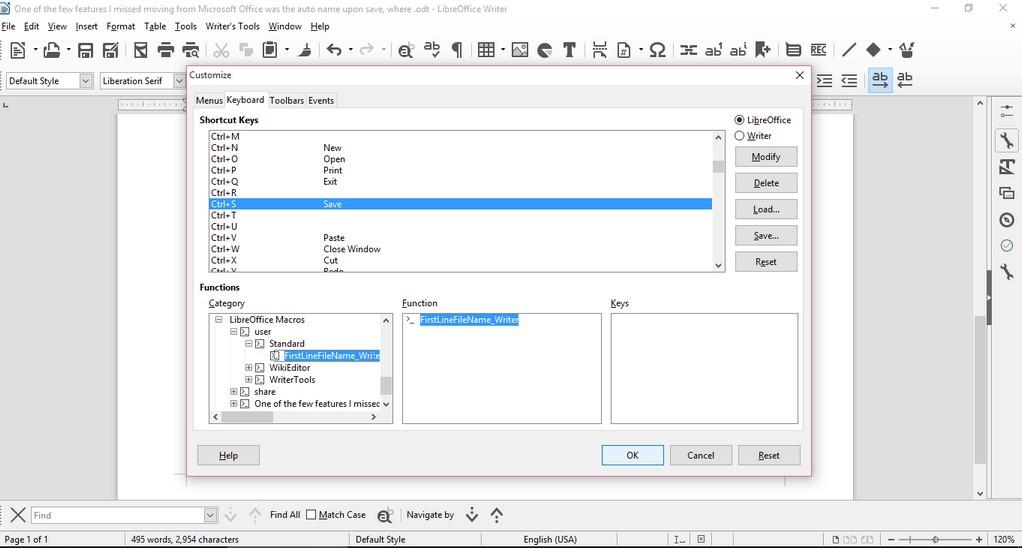Image resolution: width=1022 pixels, height=548 pixels.
Task: Click the Insert Chart icon
Action: [x=545, y=50]
